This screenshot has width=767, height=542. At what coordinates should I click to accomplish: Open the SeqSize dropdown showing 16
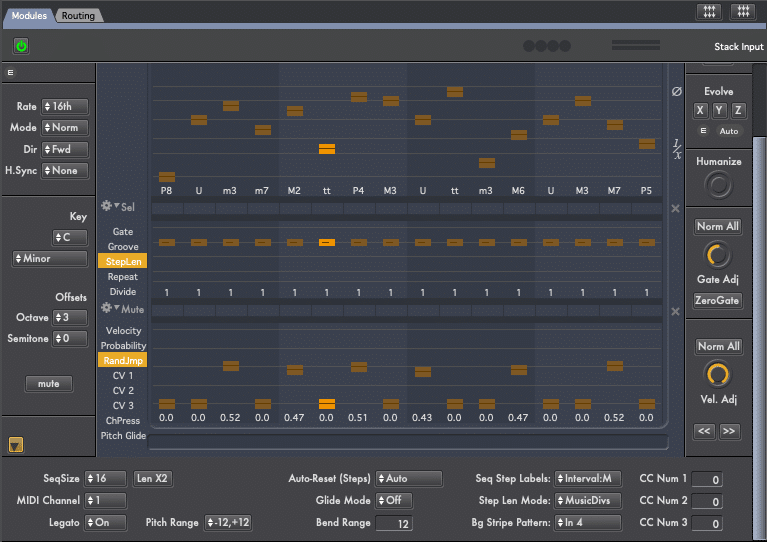[x=106, y=478]
